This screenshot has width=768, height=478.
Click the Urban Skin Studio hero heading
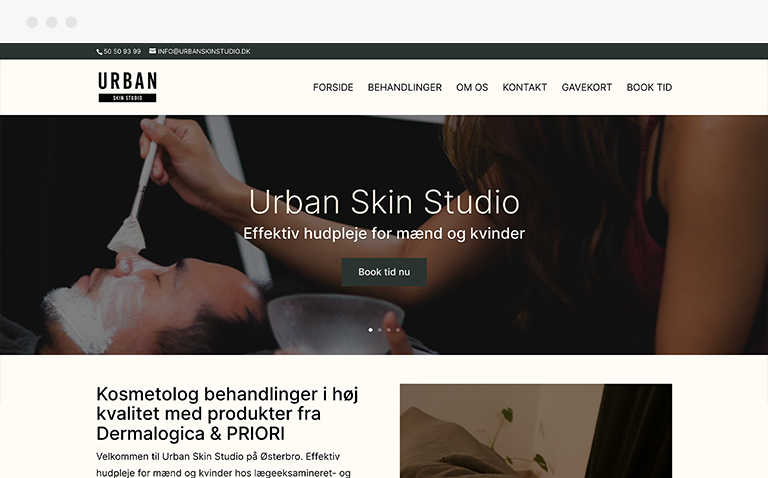384,202
